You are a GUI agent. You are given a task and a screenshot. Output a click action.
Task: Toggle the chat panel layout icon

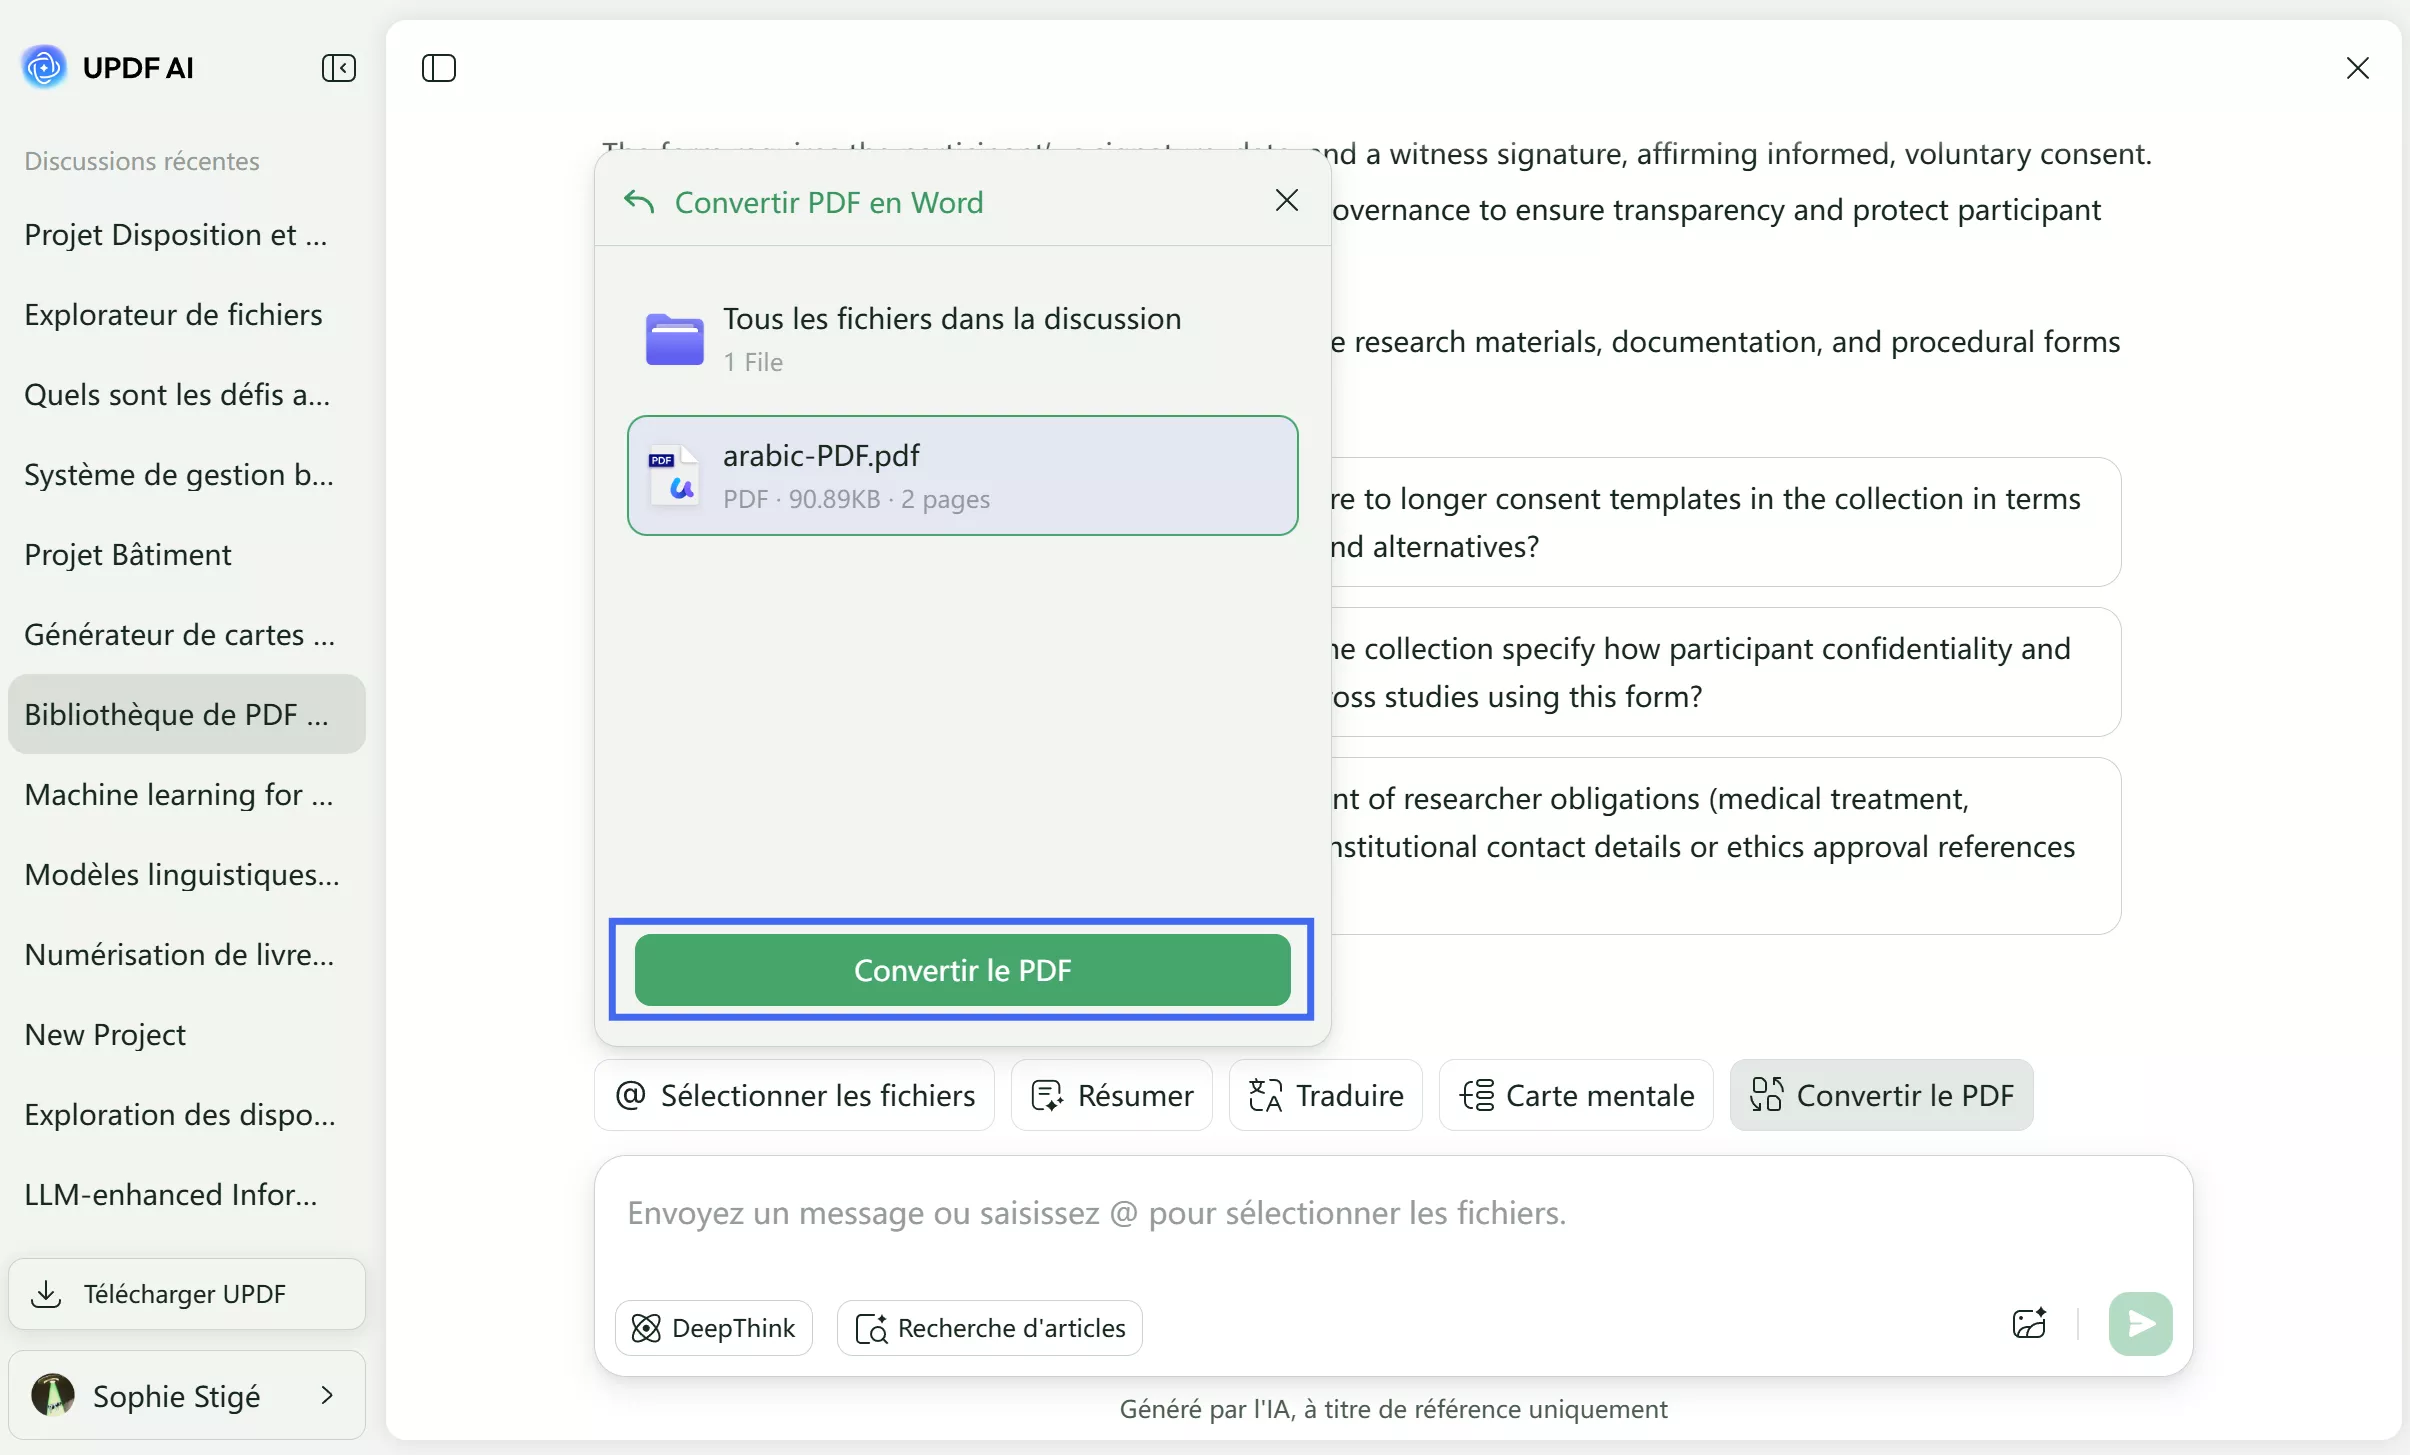click(x=438, y=67)
